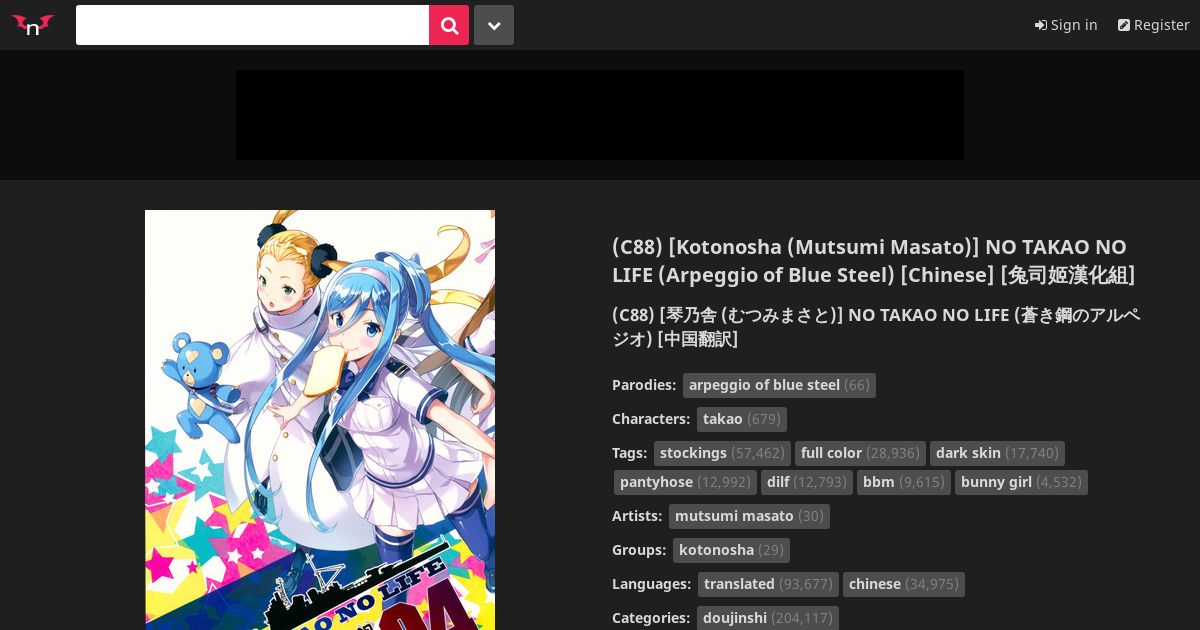Select the takao character tag
This screenshot has height=630, width=1200.
(x=742, y=419)
